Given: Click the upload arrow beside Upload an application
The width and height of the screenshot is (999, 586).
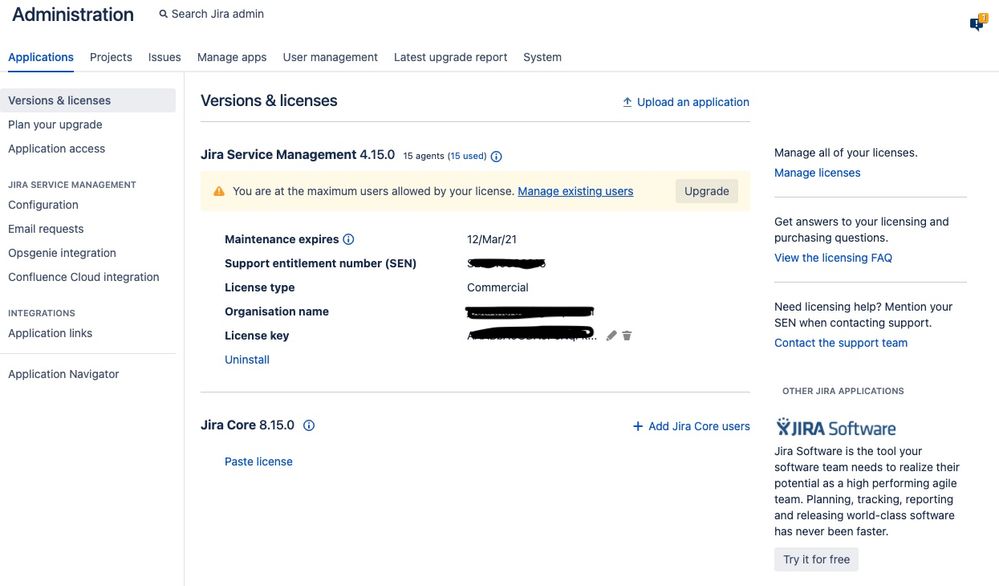Looking at the screenshot, I should (626, 101).
